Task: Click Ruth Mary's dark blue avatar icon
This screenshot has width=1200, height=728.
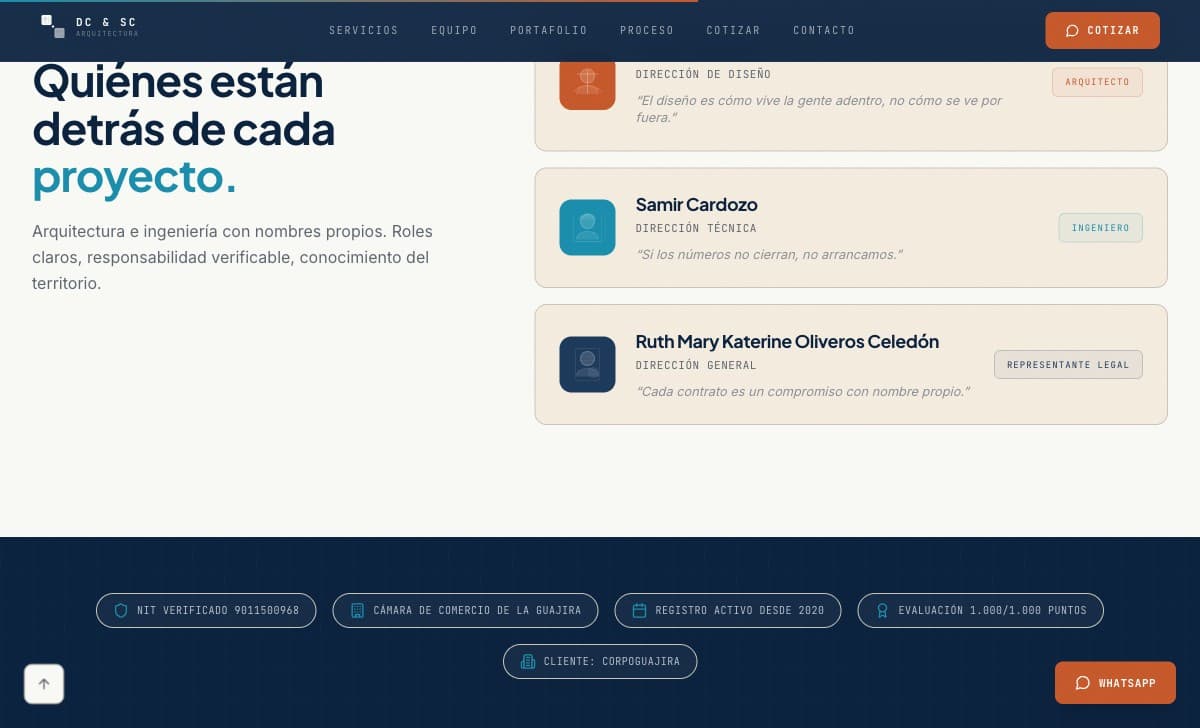Action: pos(587,364)
